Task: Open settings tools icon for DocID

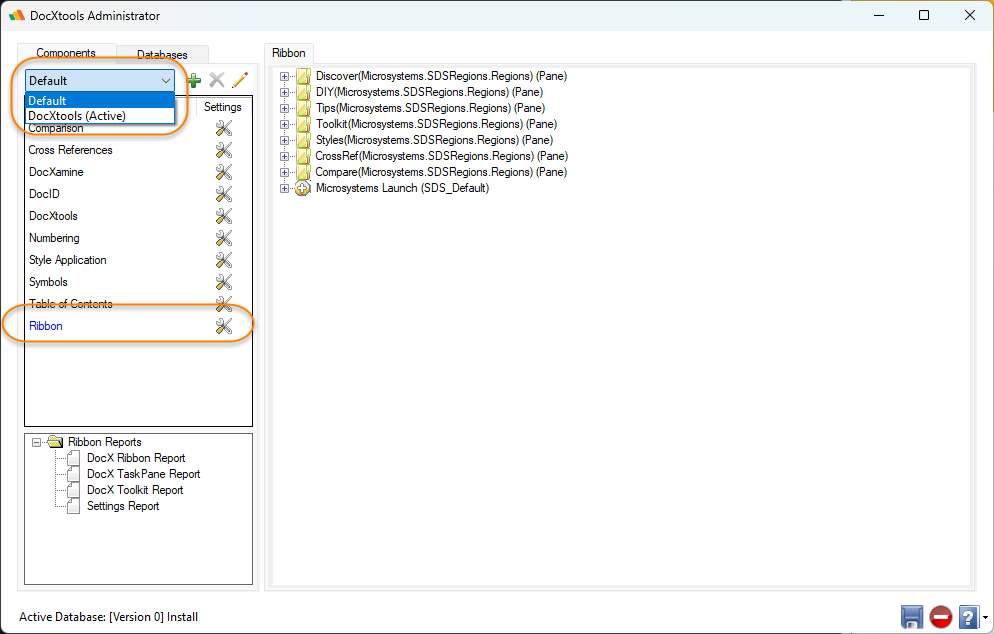Action: click(x=224, y=194)
